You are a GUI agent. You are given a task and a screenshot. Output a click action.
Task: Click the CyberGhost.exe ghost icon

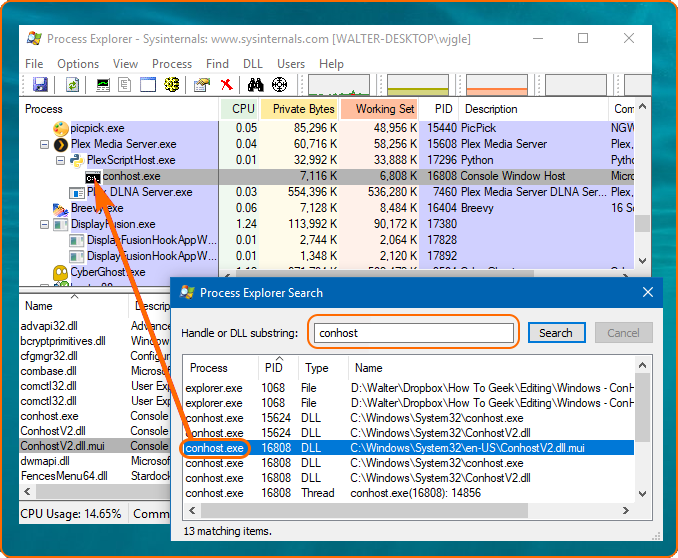(x=61, y=273)
